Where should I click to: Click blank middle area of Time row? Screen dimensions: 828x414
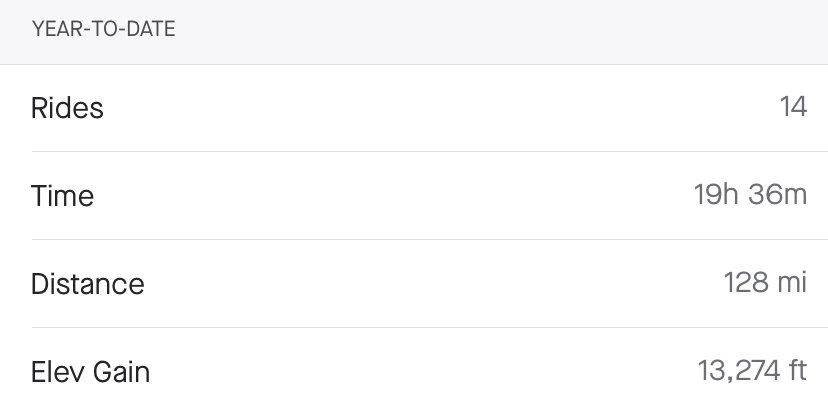click(x=394, y=196)
